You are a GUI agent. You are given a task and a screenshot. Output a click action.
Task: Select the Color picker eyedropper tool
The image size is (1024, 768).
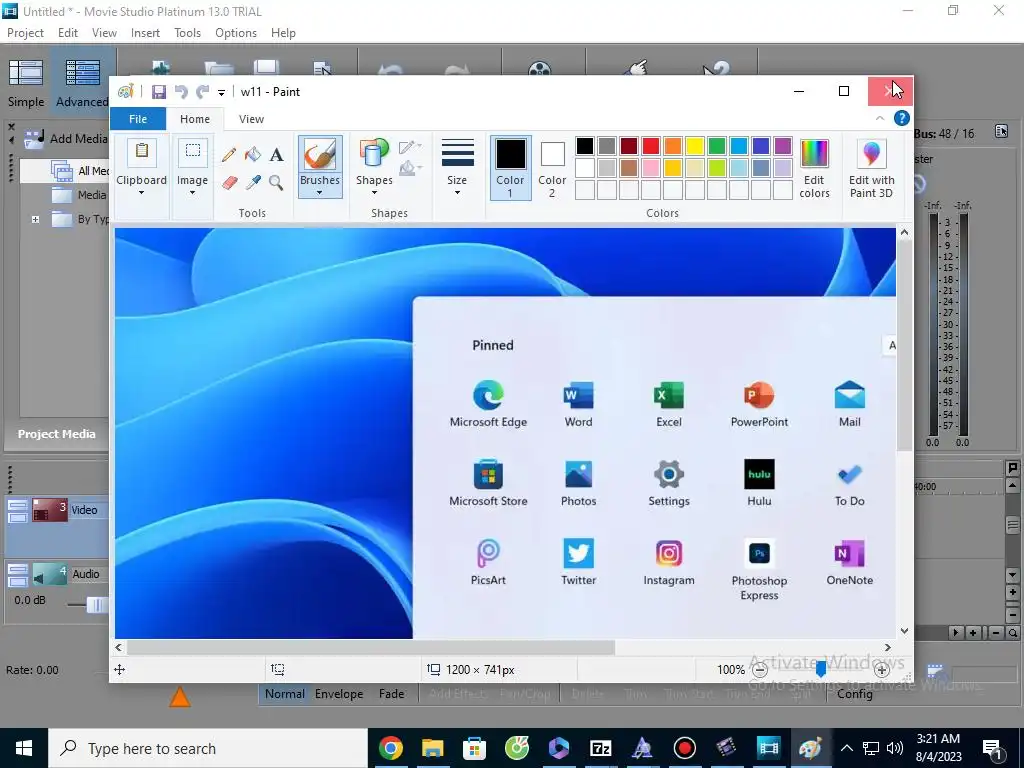pos(253,183)
